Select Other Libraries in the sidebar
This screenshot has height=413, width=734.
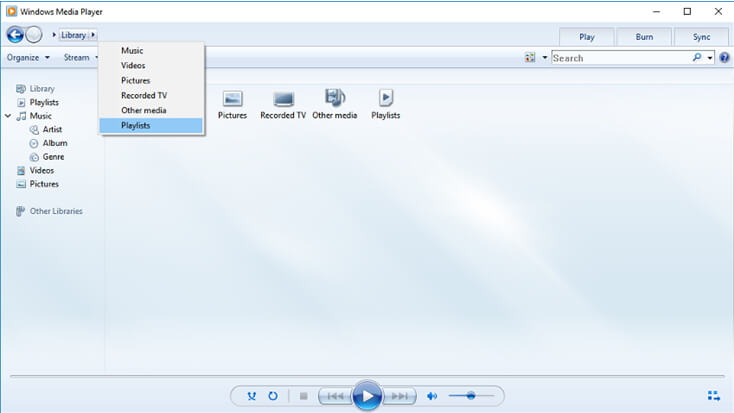(56, 211)
